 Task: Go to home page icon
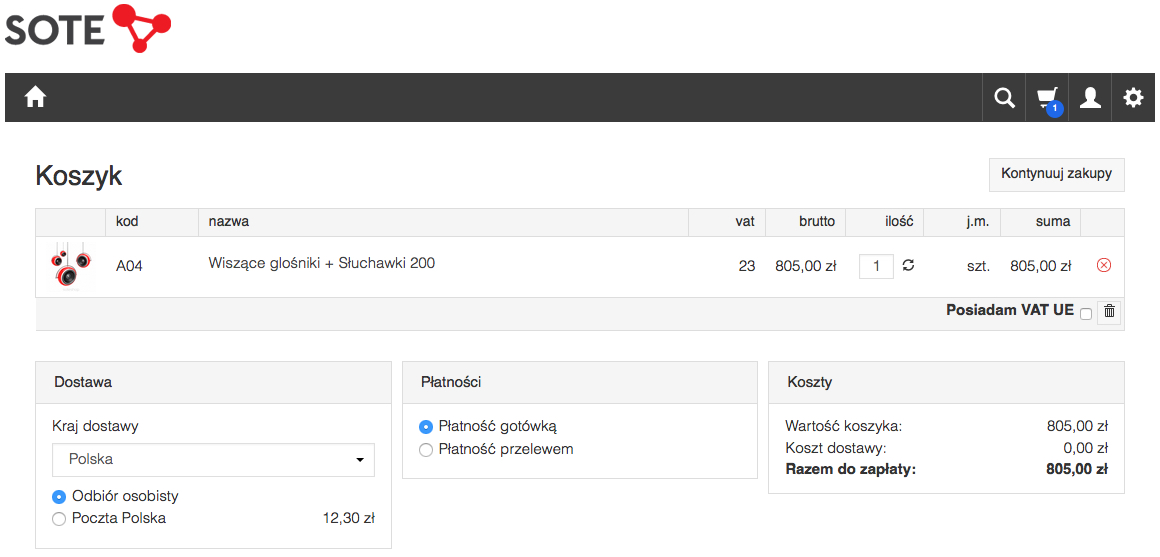pyautogui.click(x=35, y=97)
